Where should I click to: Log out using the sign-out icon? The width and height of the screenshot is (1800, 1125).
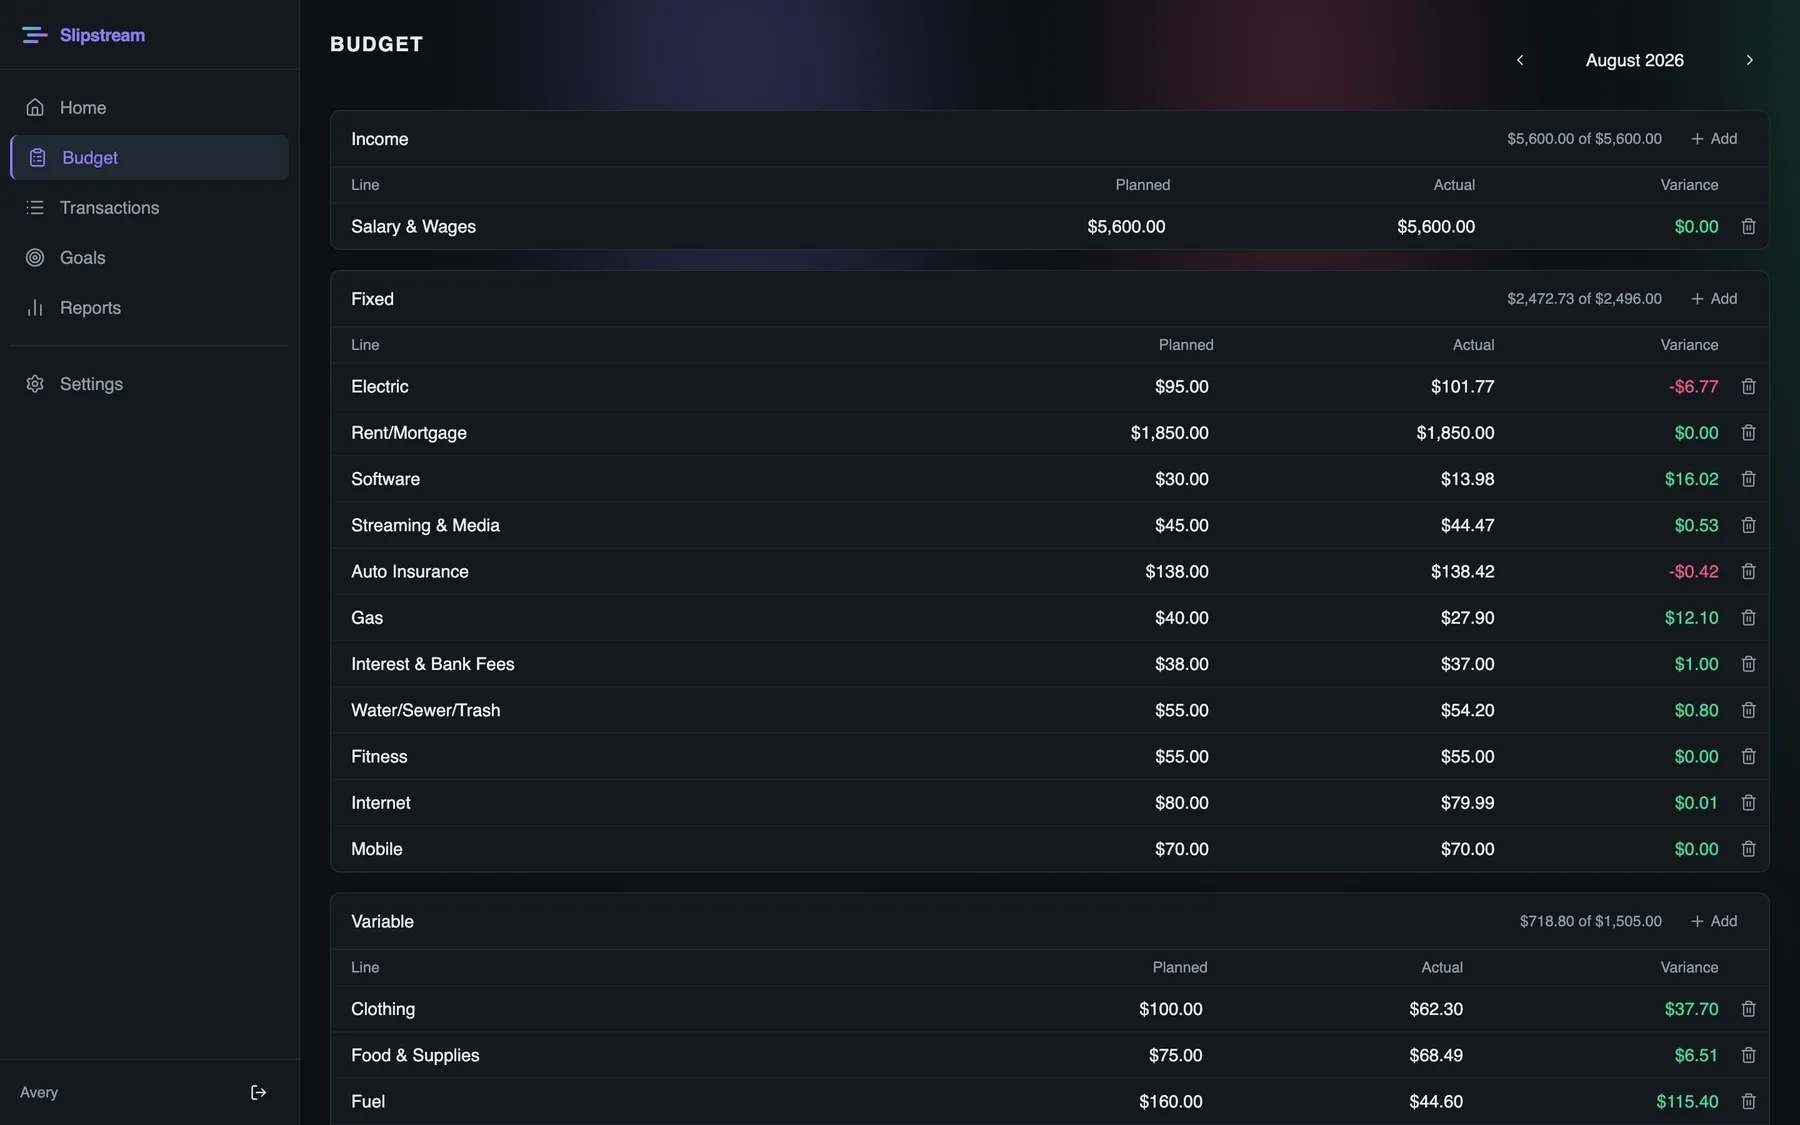258,1092
